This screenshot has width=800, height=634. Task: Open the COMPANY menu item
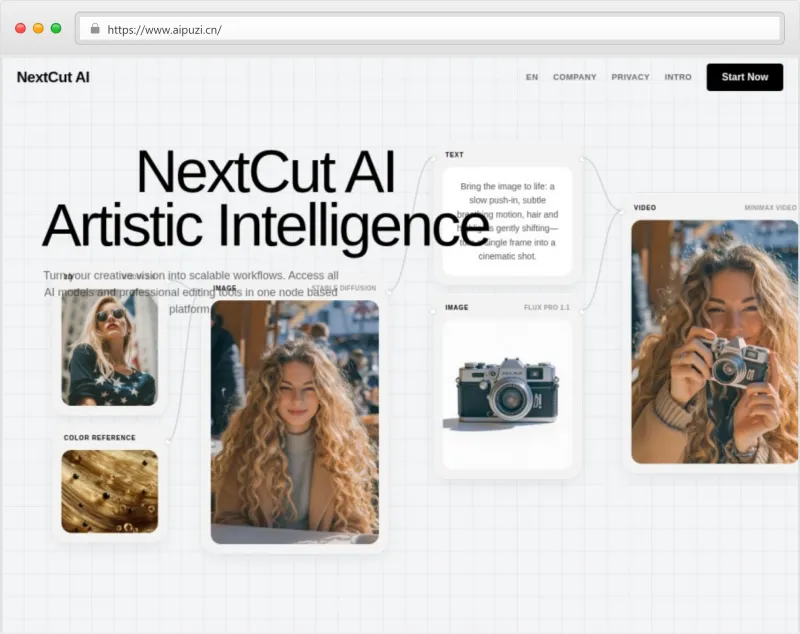pyautogui.click(x=575, y=77)
